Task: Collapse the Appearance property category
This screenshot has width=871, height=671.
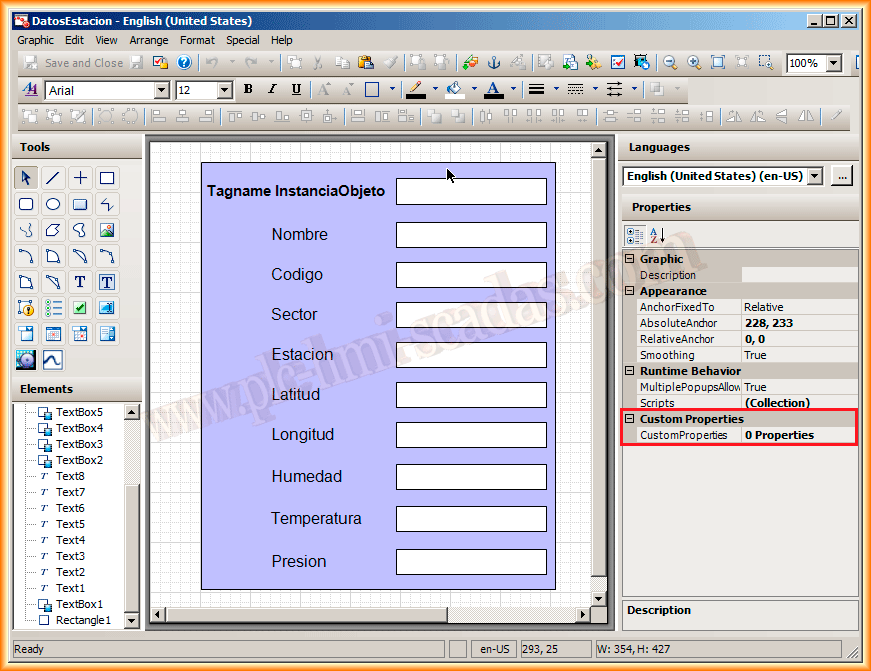Action: click(630, 291)
